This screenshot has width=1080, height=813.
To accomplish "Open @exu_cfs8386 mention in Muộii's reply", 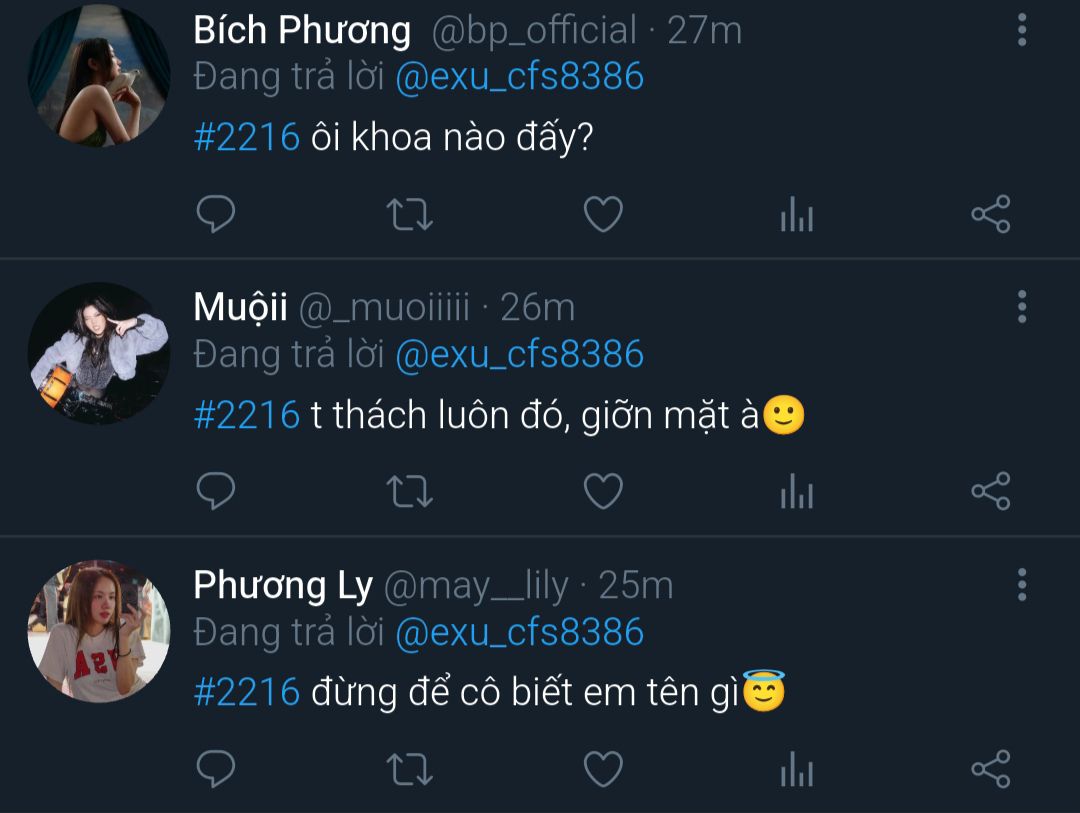I will tap(519, 355).
